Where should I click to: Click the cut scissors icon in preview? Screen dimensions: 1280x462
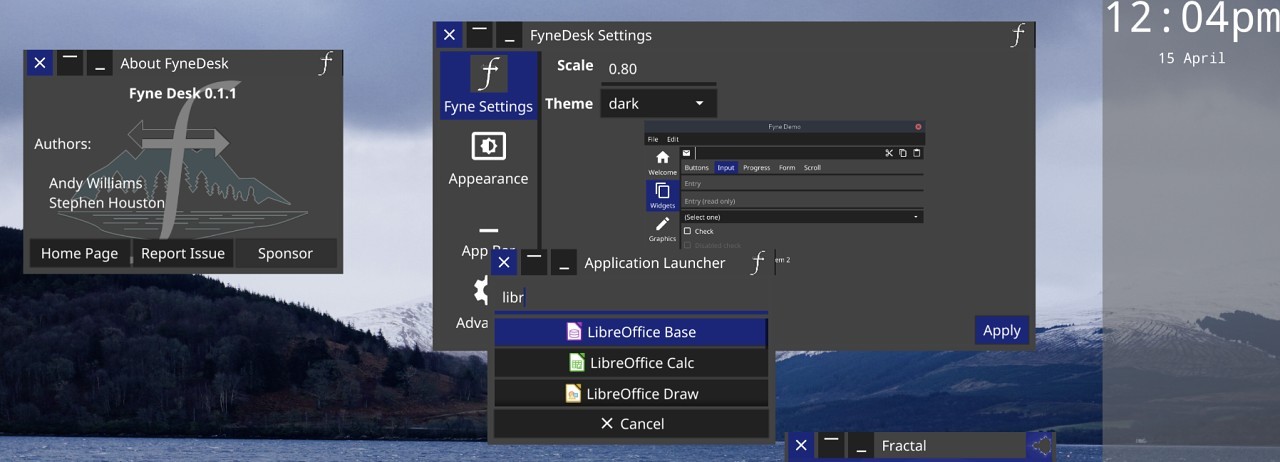coord(888,153)
